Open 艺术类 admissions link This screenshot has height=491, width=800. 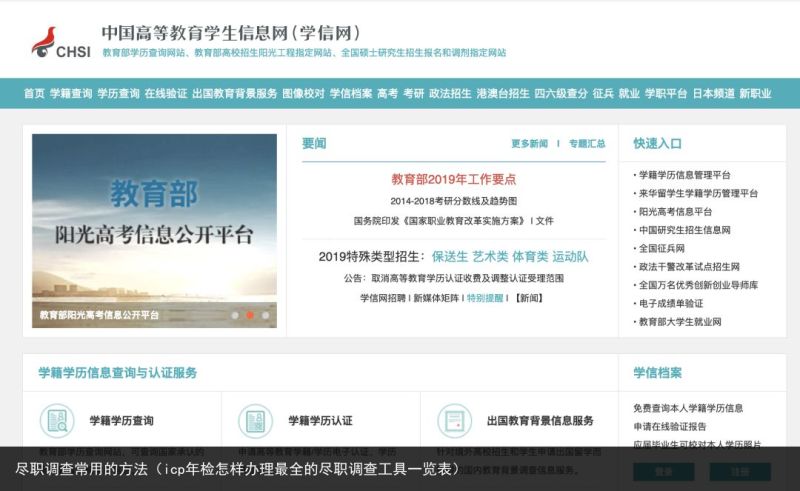[490, 256]
